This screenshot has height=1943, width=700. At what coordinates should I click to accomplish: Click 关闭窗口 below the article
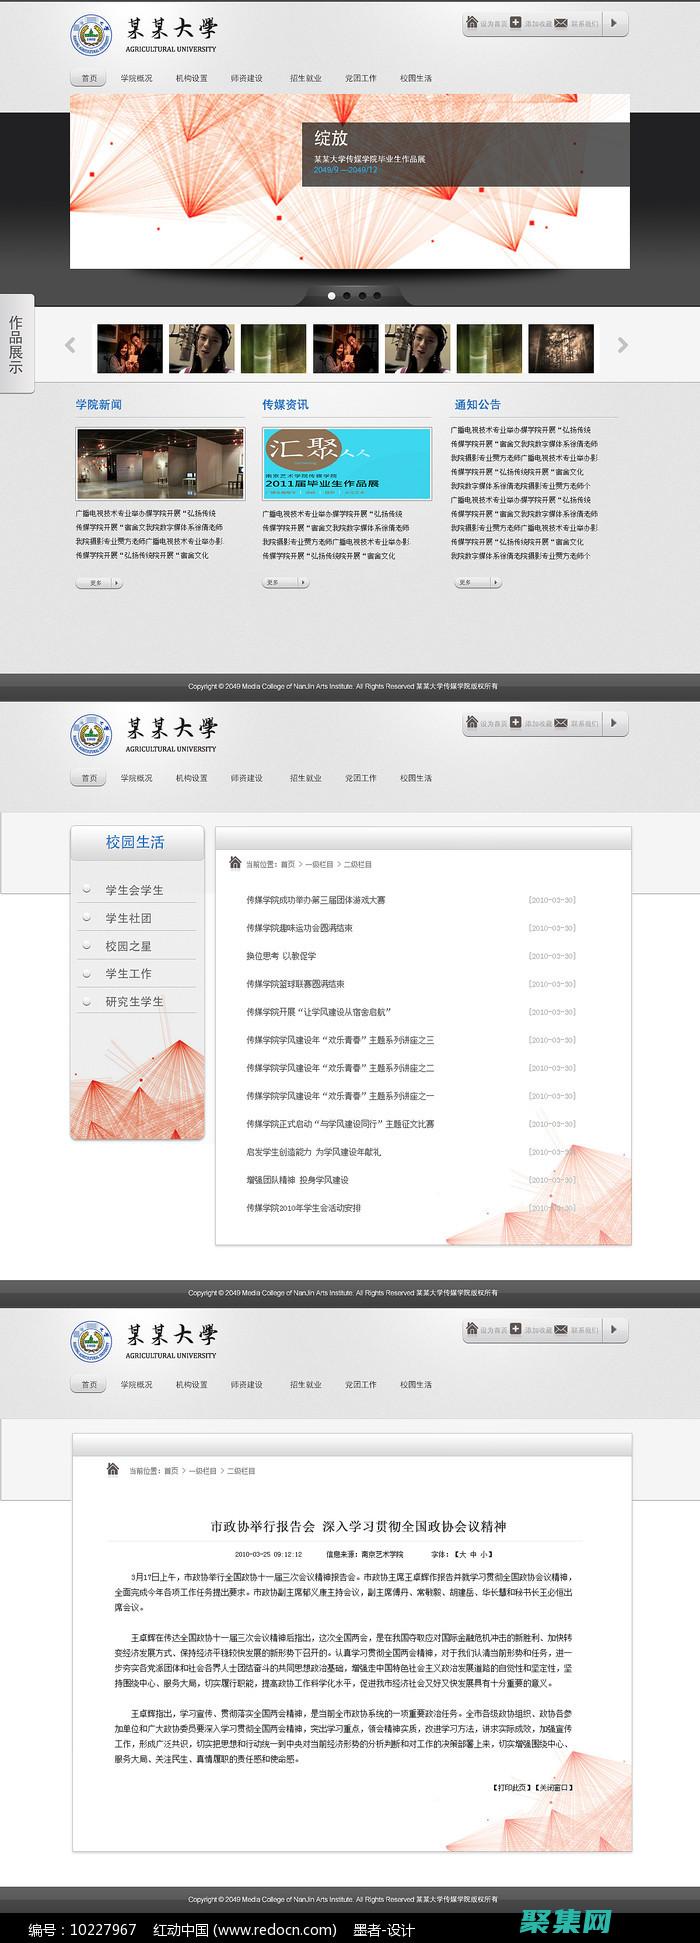click(554, 1787)
